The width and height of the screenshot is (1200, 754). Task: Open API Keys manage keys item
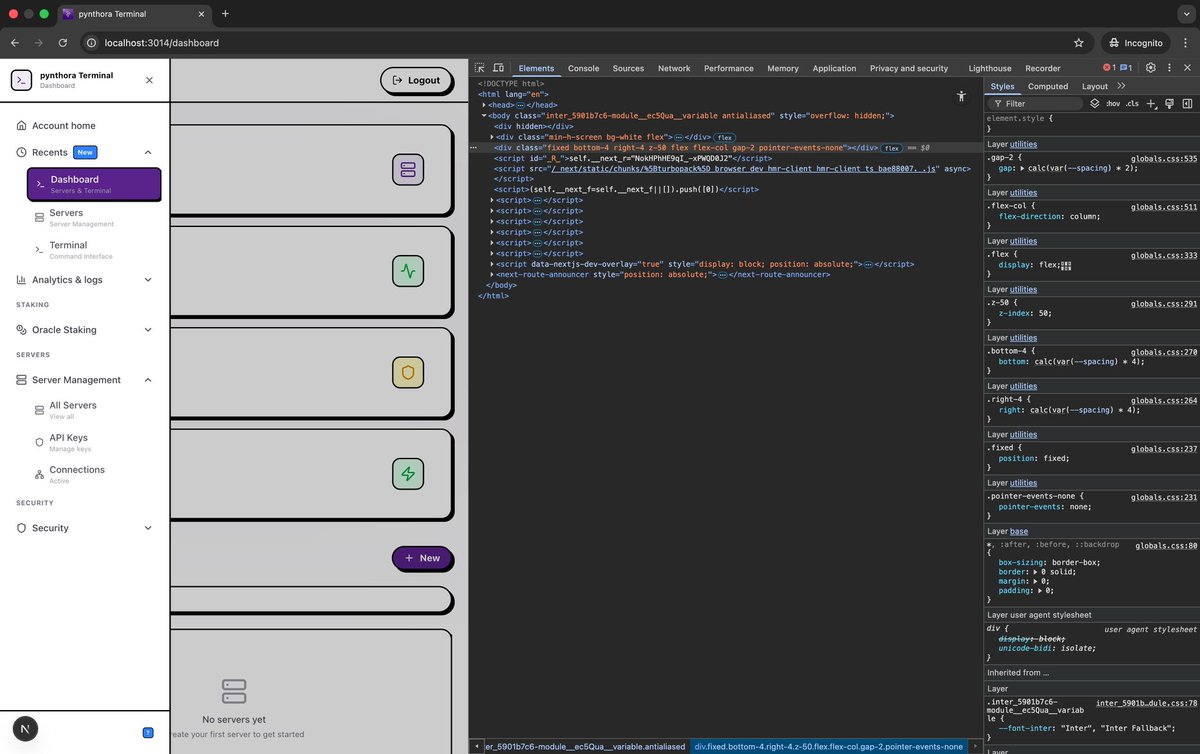click(x=69, y=442)
